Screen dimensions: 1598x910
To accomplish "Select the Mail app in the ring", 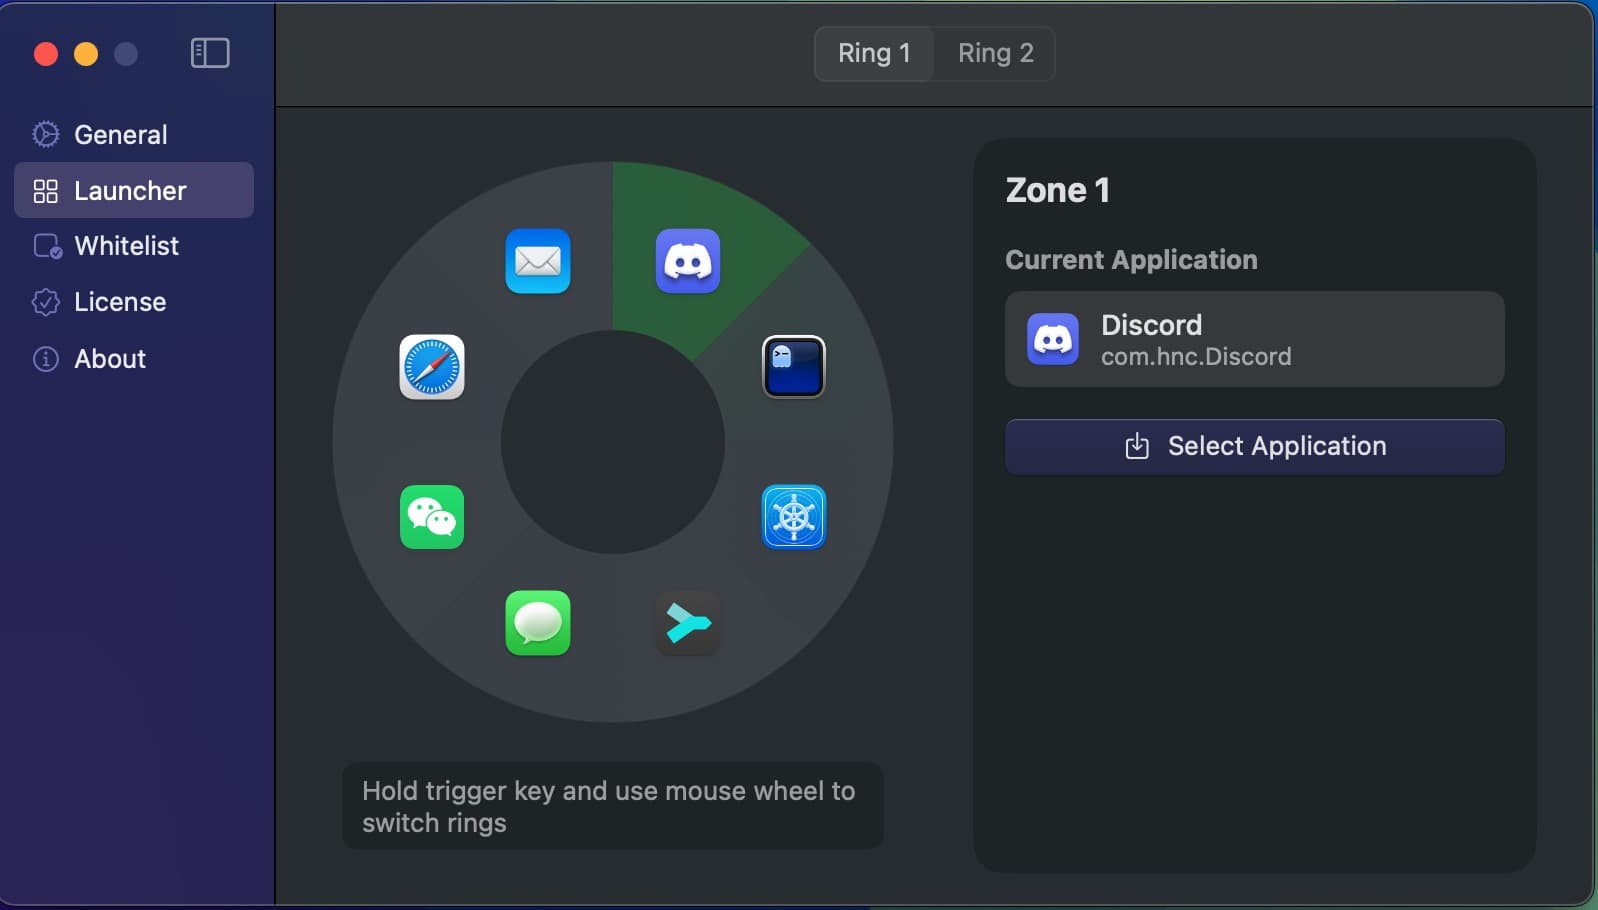I will [x=538, y=262].
